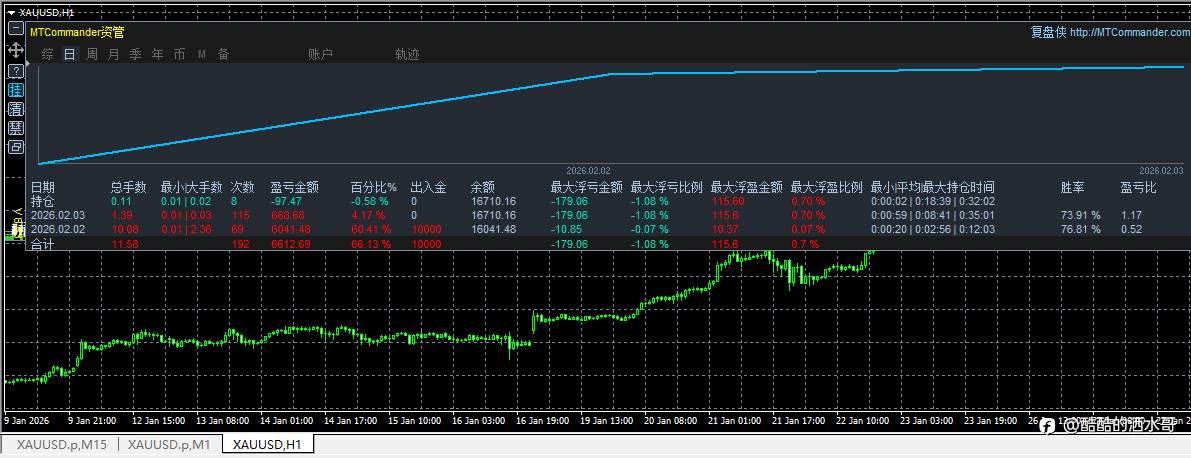1191x458 pixels.
Task: Click the 盈亏金额 column header
Action: coord(295,187)
